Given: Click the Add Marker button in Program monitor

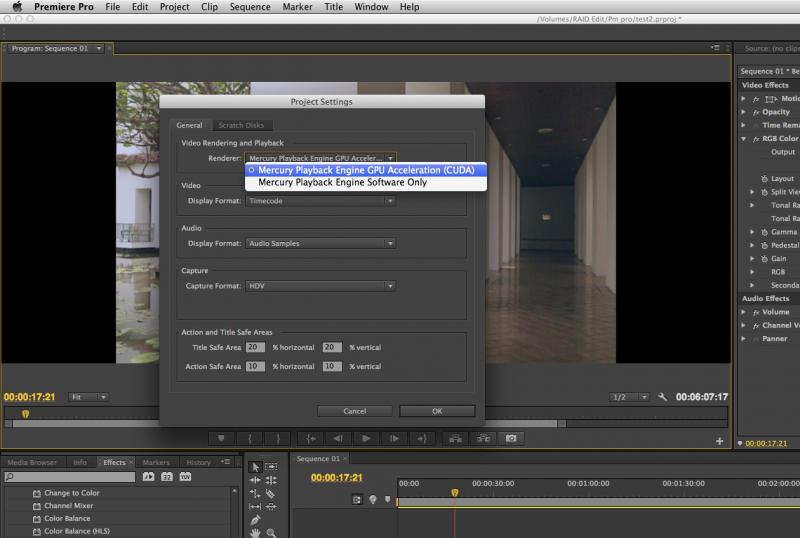Looking at the screenshot, I should 221,438.
